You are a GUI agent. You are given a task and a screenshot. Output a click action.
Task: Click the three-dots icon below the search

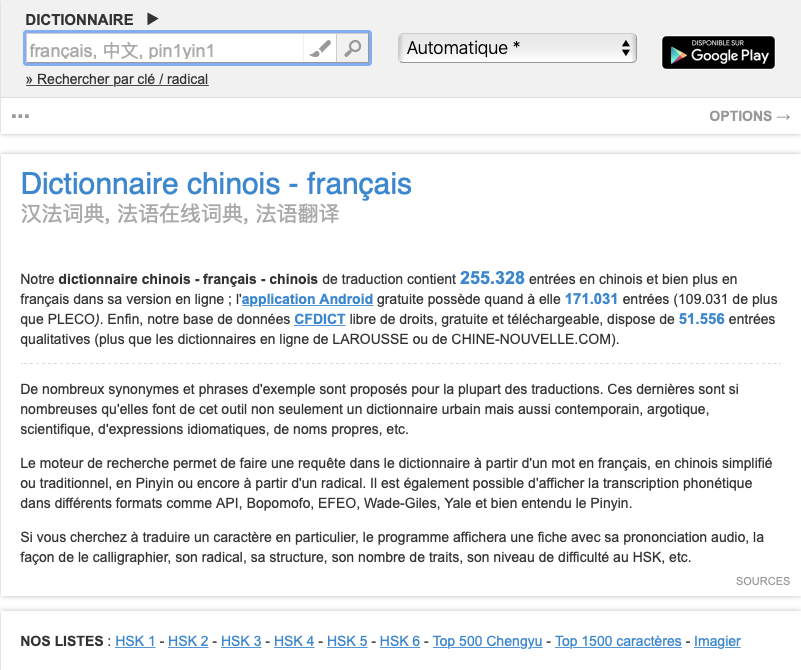pos(20,116)
